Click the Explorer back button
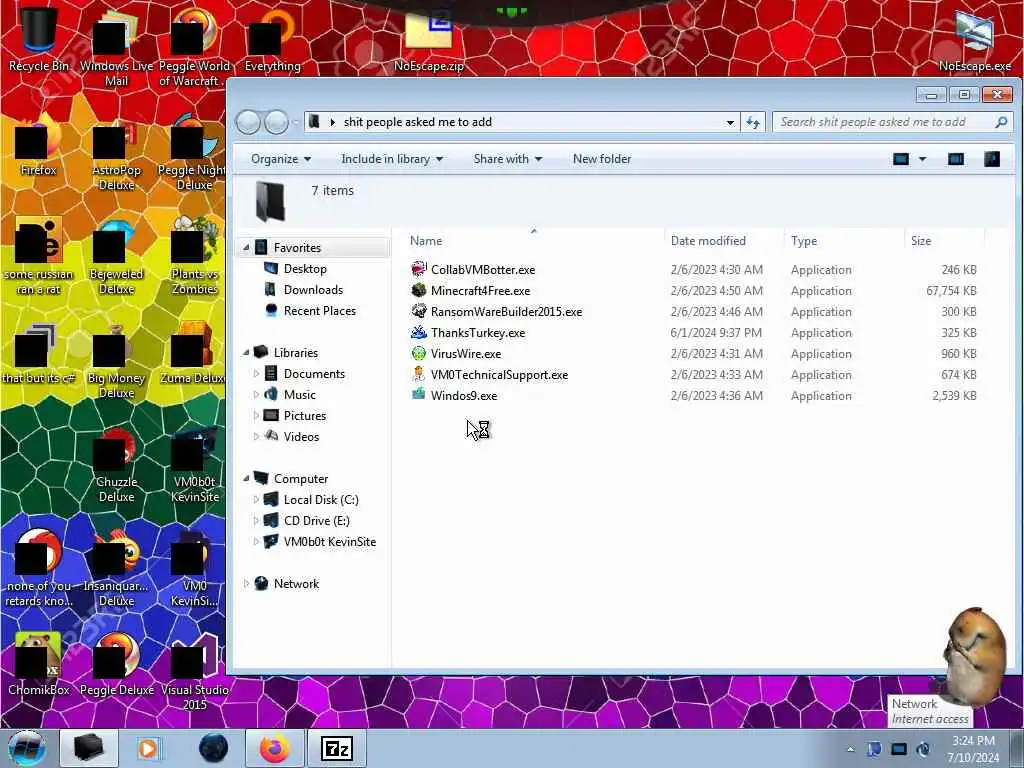 coord(248,122)
